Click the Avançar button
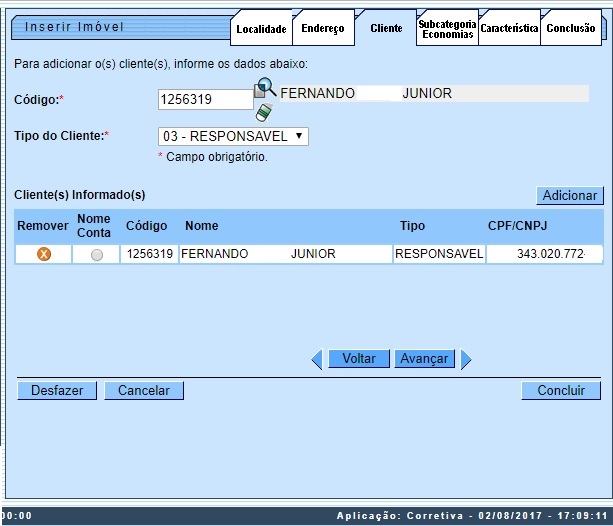 [x=424, y=359]
